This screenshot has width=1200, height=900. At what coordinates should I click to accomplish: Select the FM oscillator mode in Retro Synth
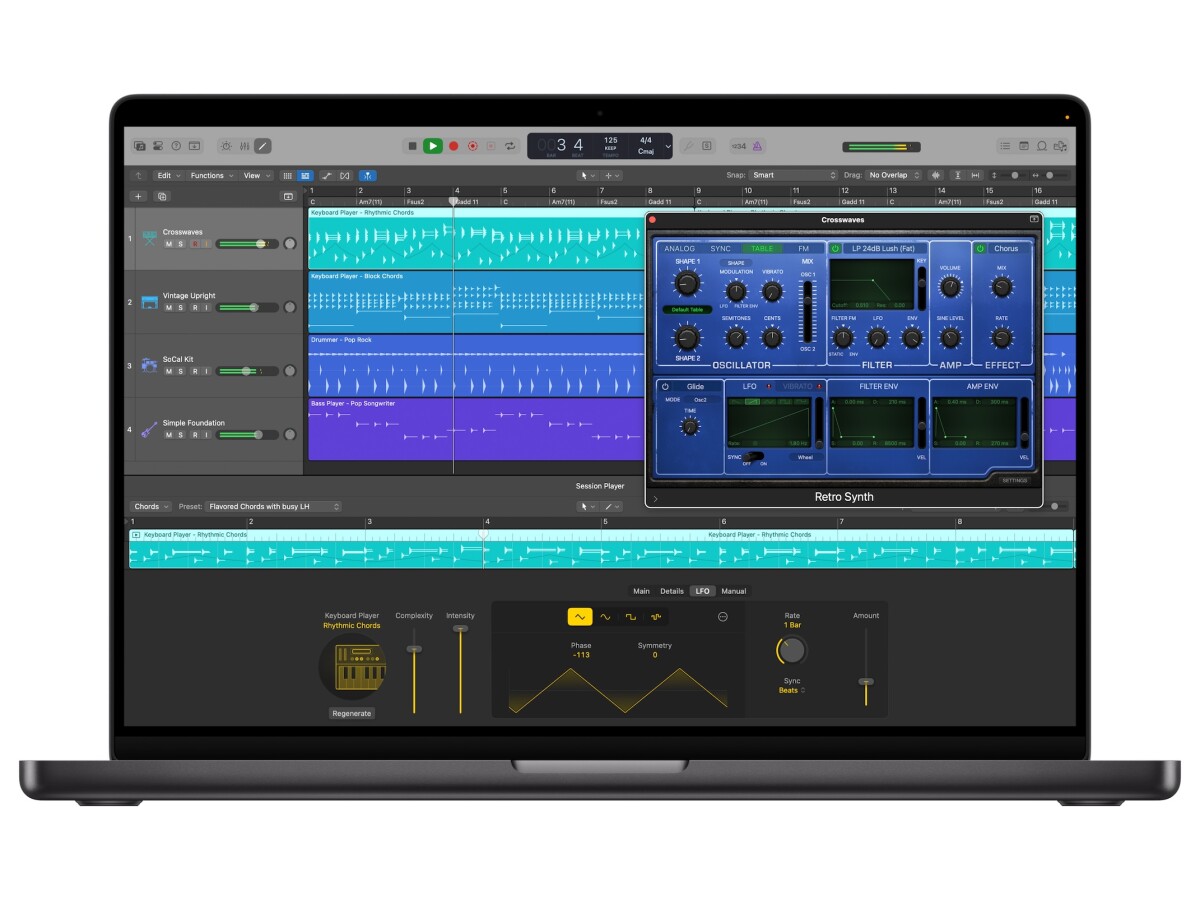coord(804,248)
